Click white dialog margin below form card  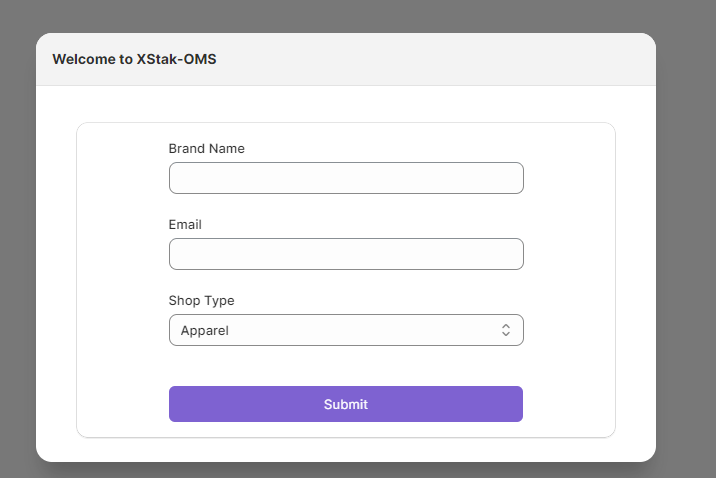pyautogui.click(x=346, y=449)
